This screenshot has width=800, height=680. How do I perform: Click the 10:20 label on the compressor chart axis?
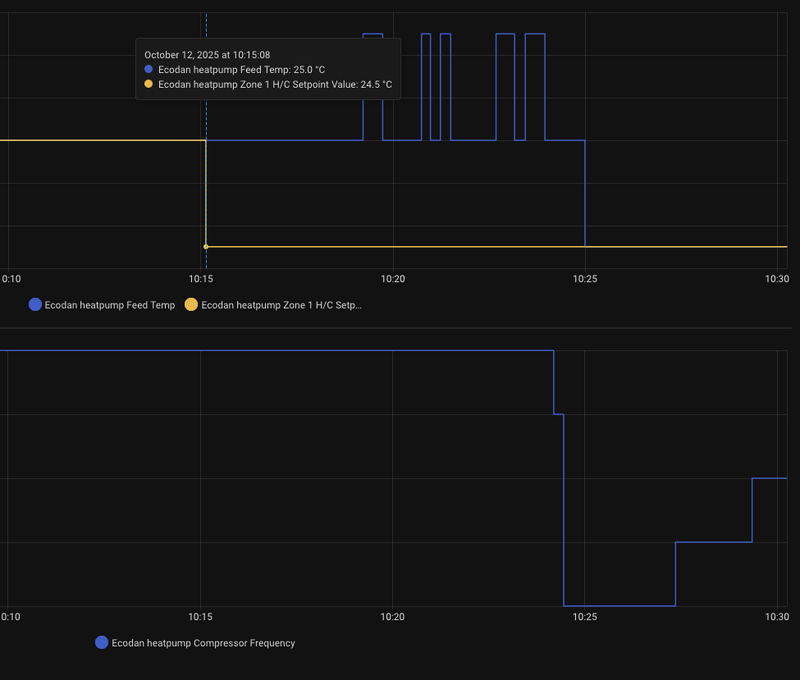(393, 617)
